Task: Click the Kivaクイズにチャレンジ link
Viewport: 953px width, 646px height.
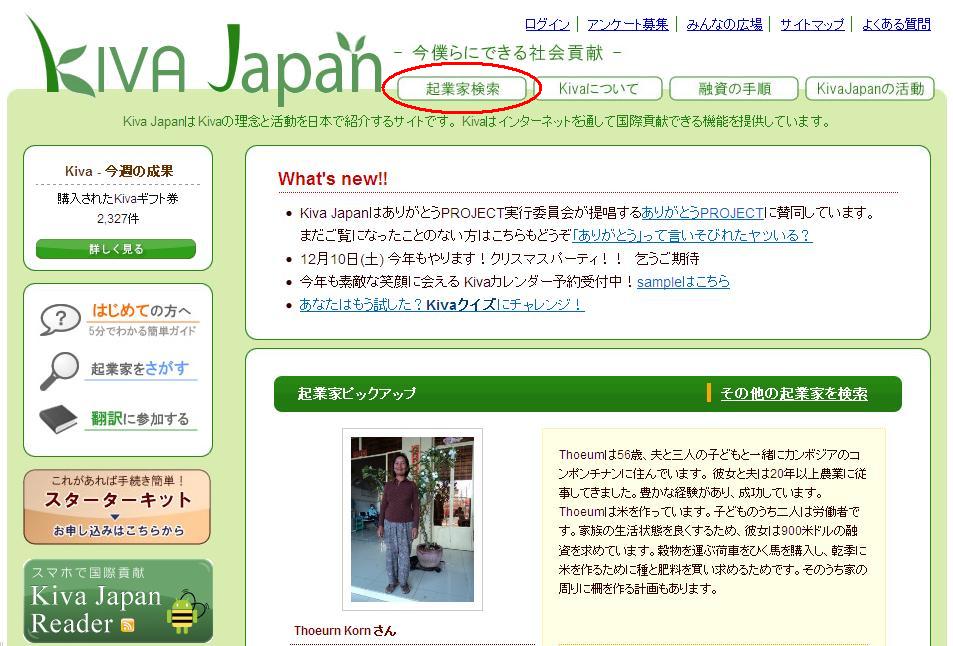Action: pos(442,304)
